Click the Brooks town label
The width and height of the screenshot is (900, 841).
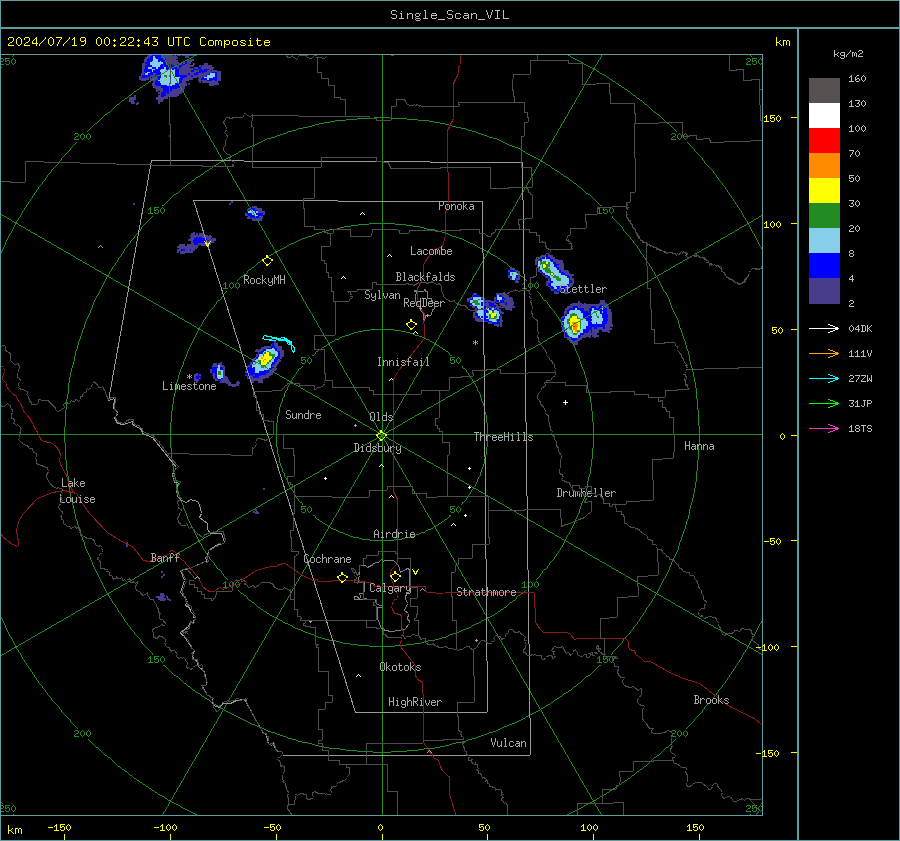click(x=711, y=700)
